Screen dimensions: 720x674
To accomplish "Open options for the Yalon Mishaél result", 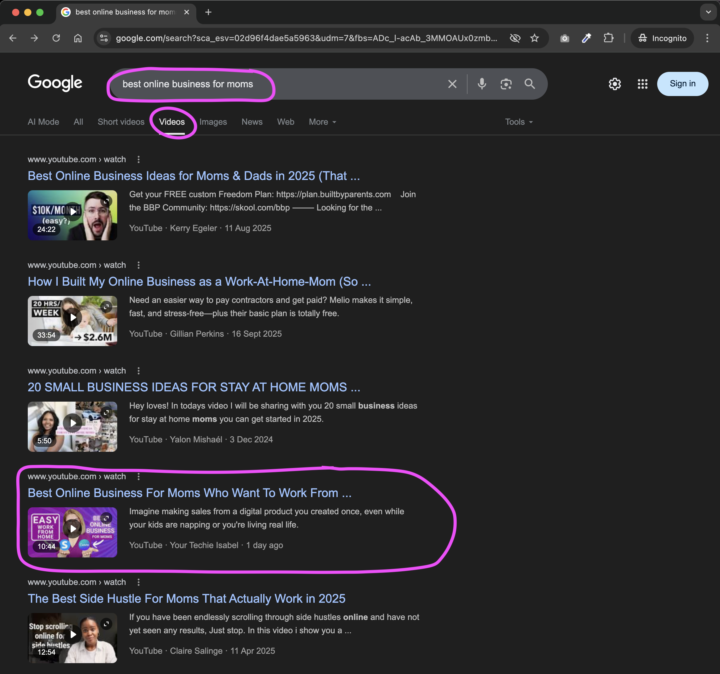I will [x=139, y=371].
